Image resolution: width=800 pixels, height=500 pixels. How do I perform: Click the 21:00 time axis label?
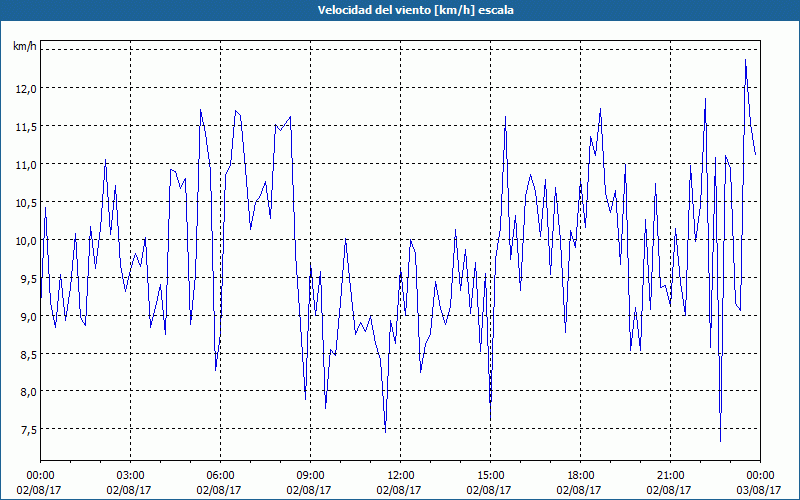670,476
